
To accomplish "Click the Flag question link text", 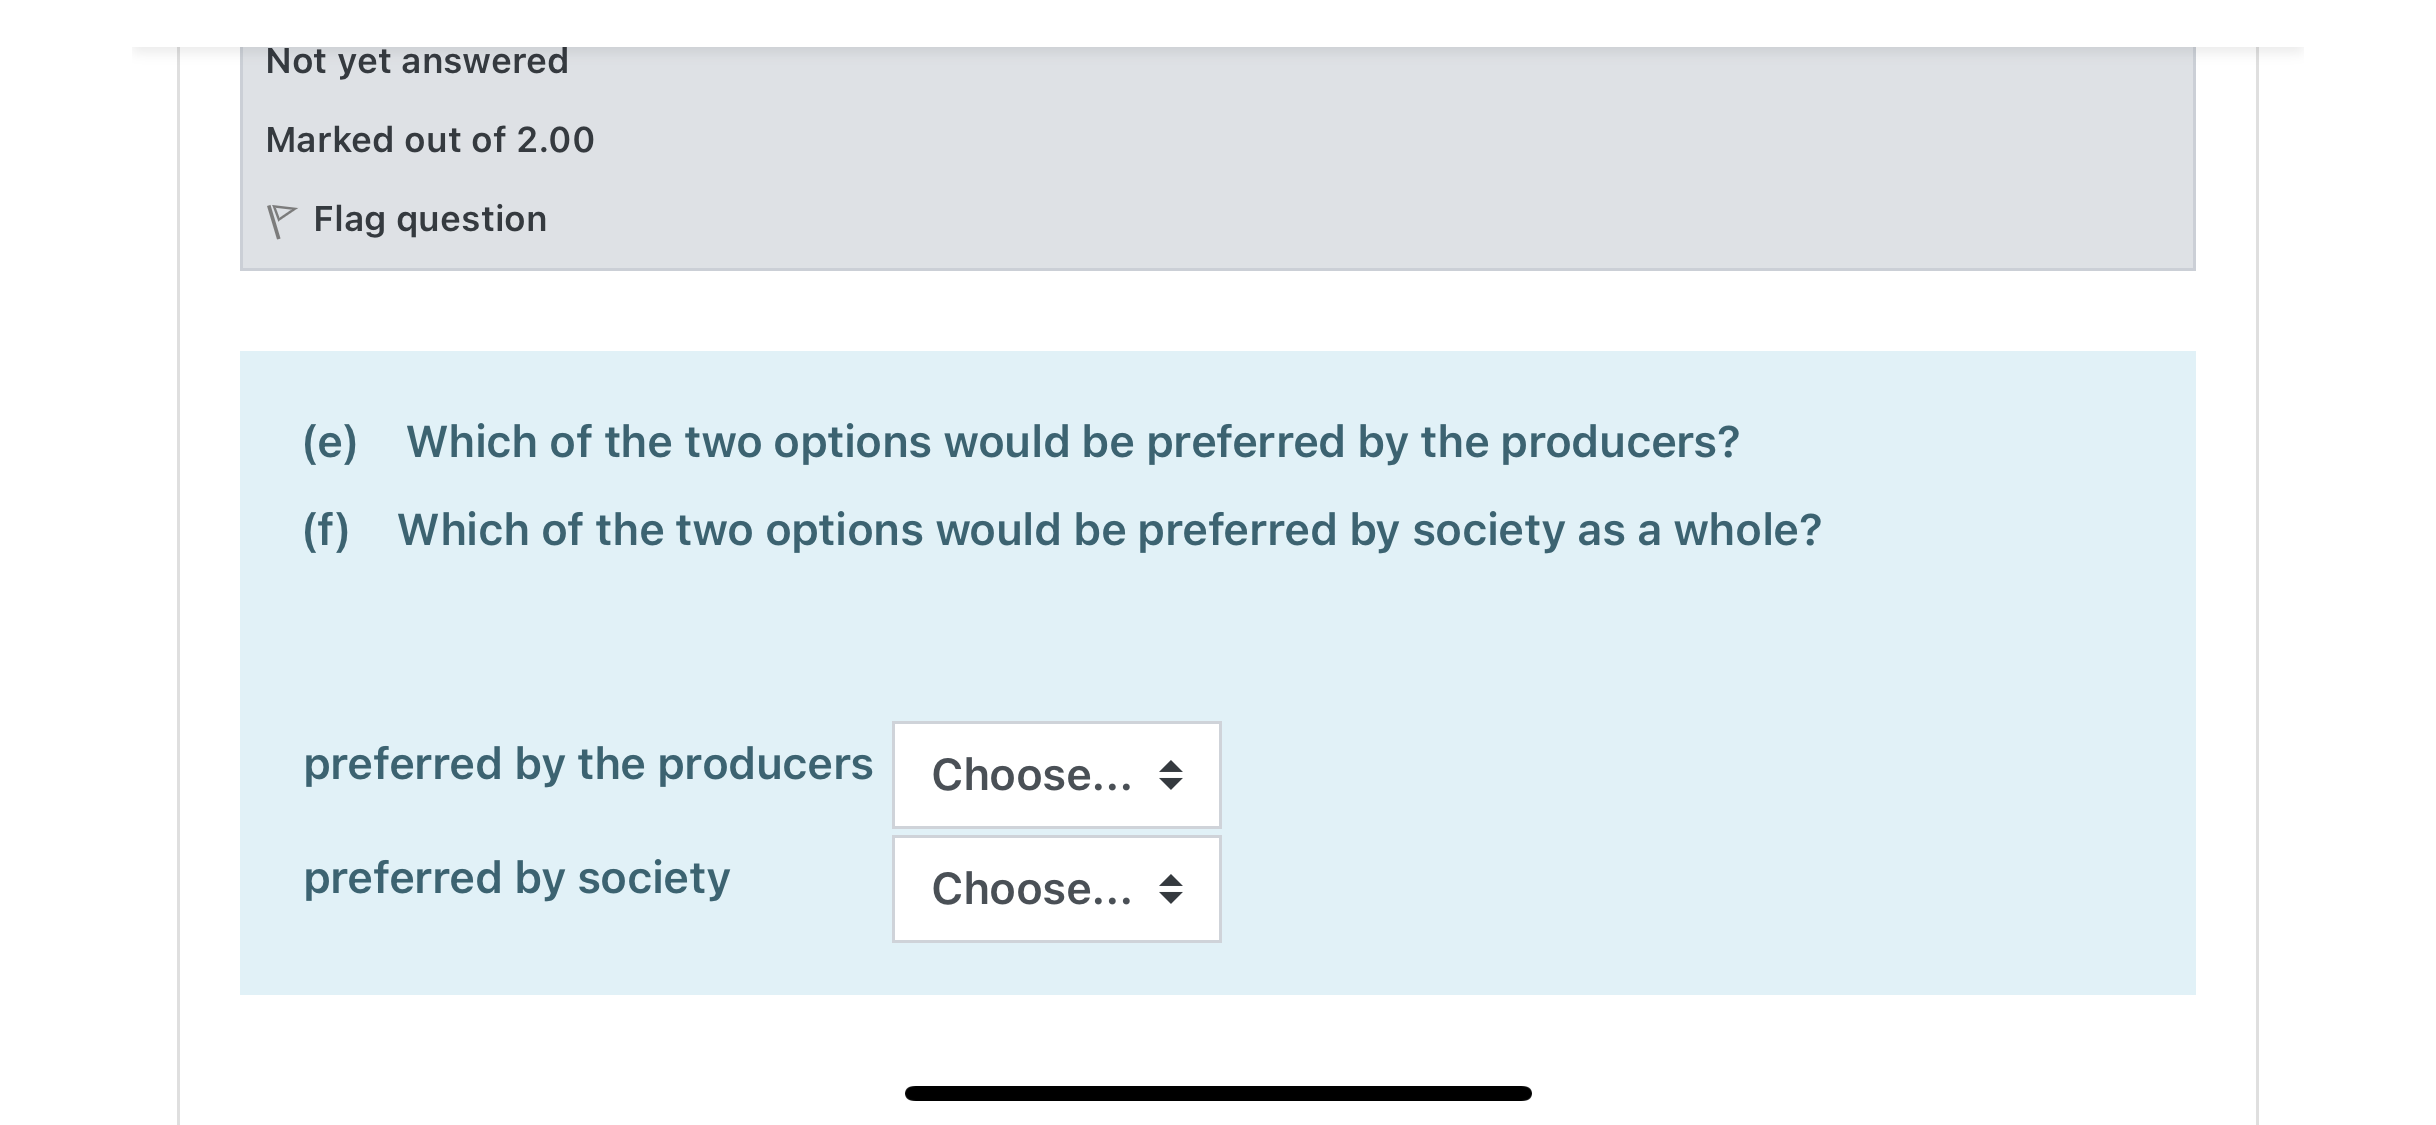I will [430, 219].
